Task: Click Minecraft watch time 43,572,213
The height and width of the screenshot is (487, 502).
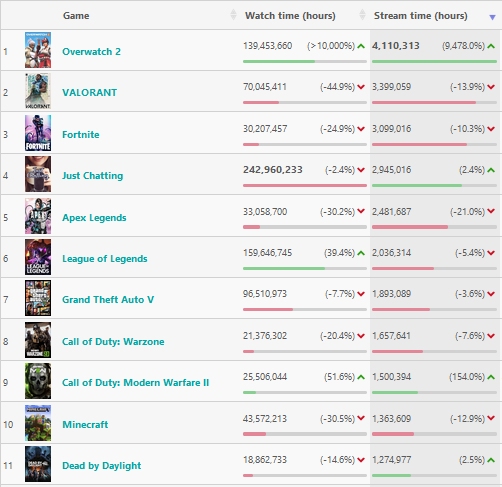Action: click(x=265, y=419)
